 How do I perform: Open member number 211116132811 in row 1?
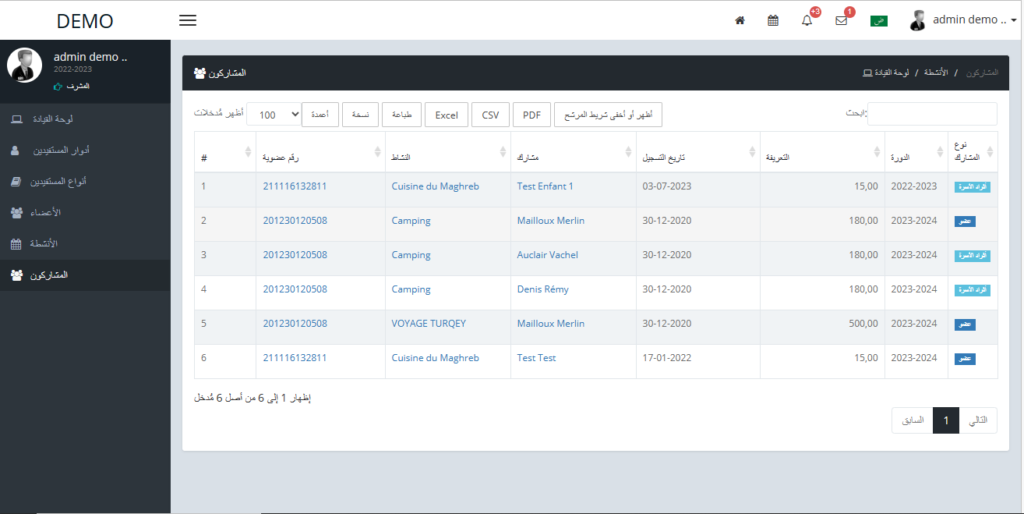click(295, 186)
